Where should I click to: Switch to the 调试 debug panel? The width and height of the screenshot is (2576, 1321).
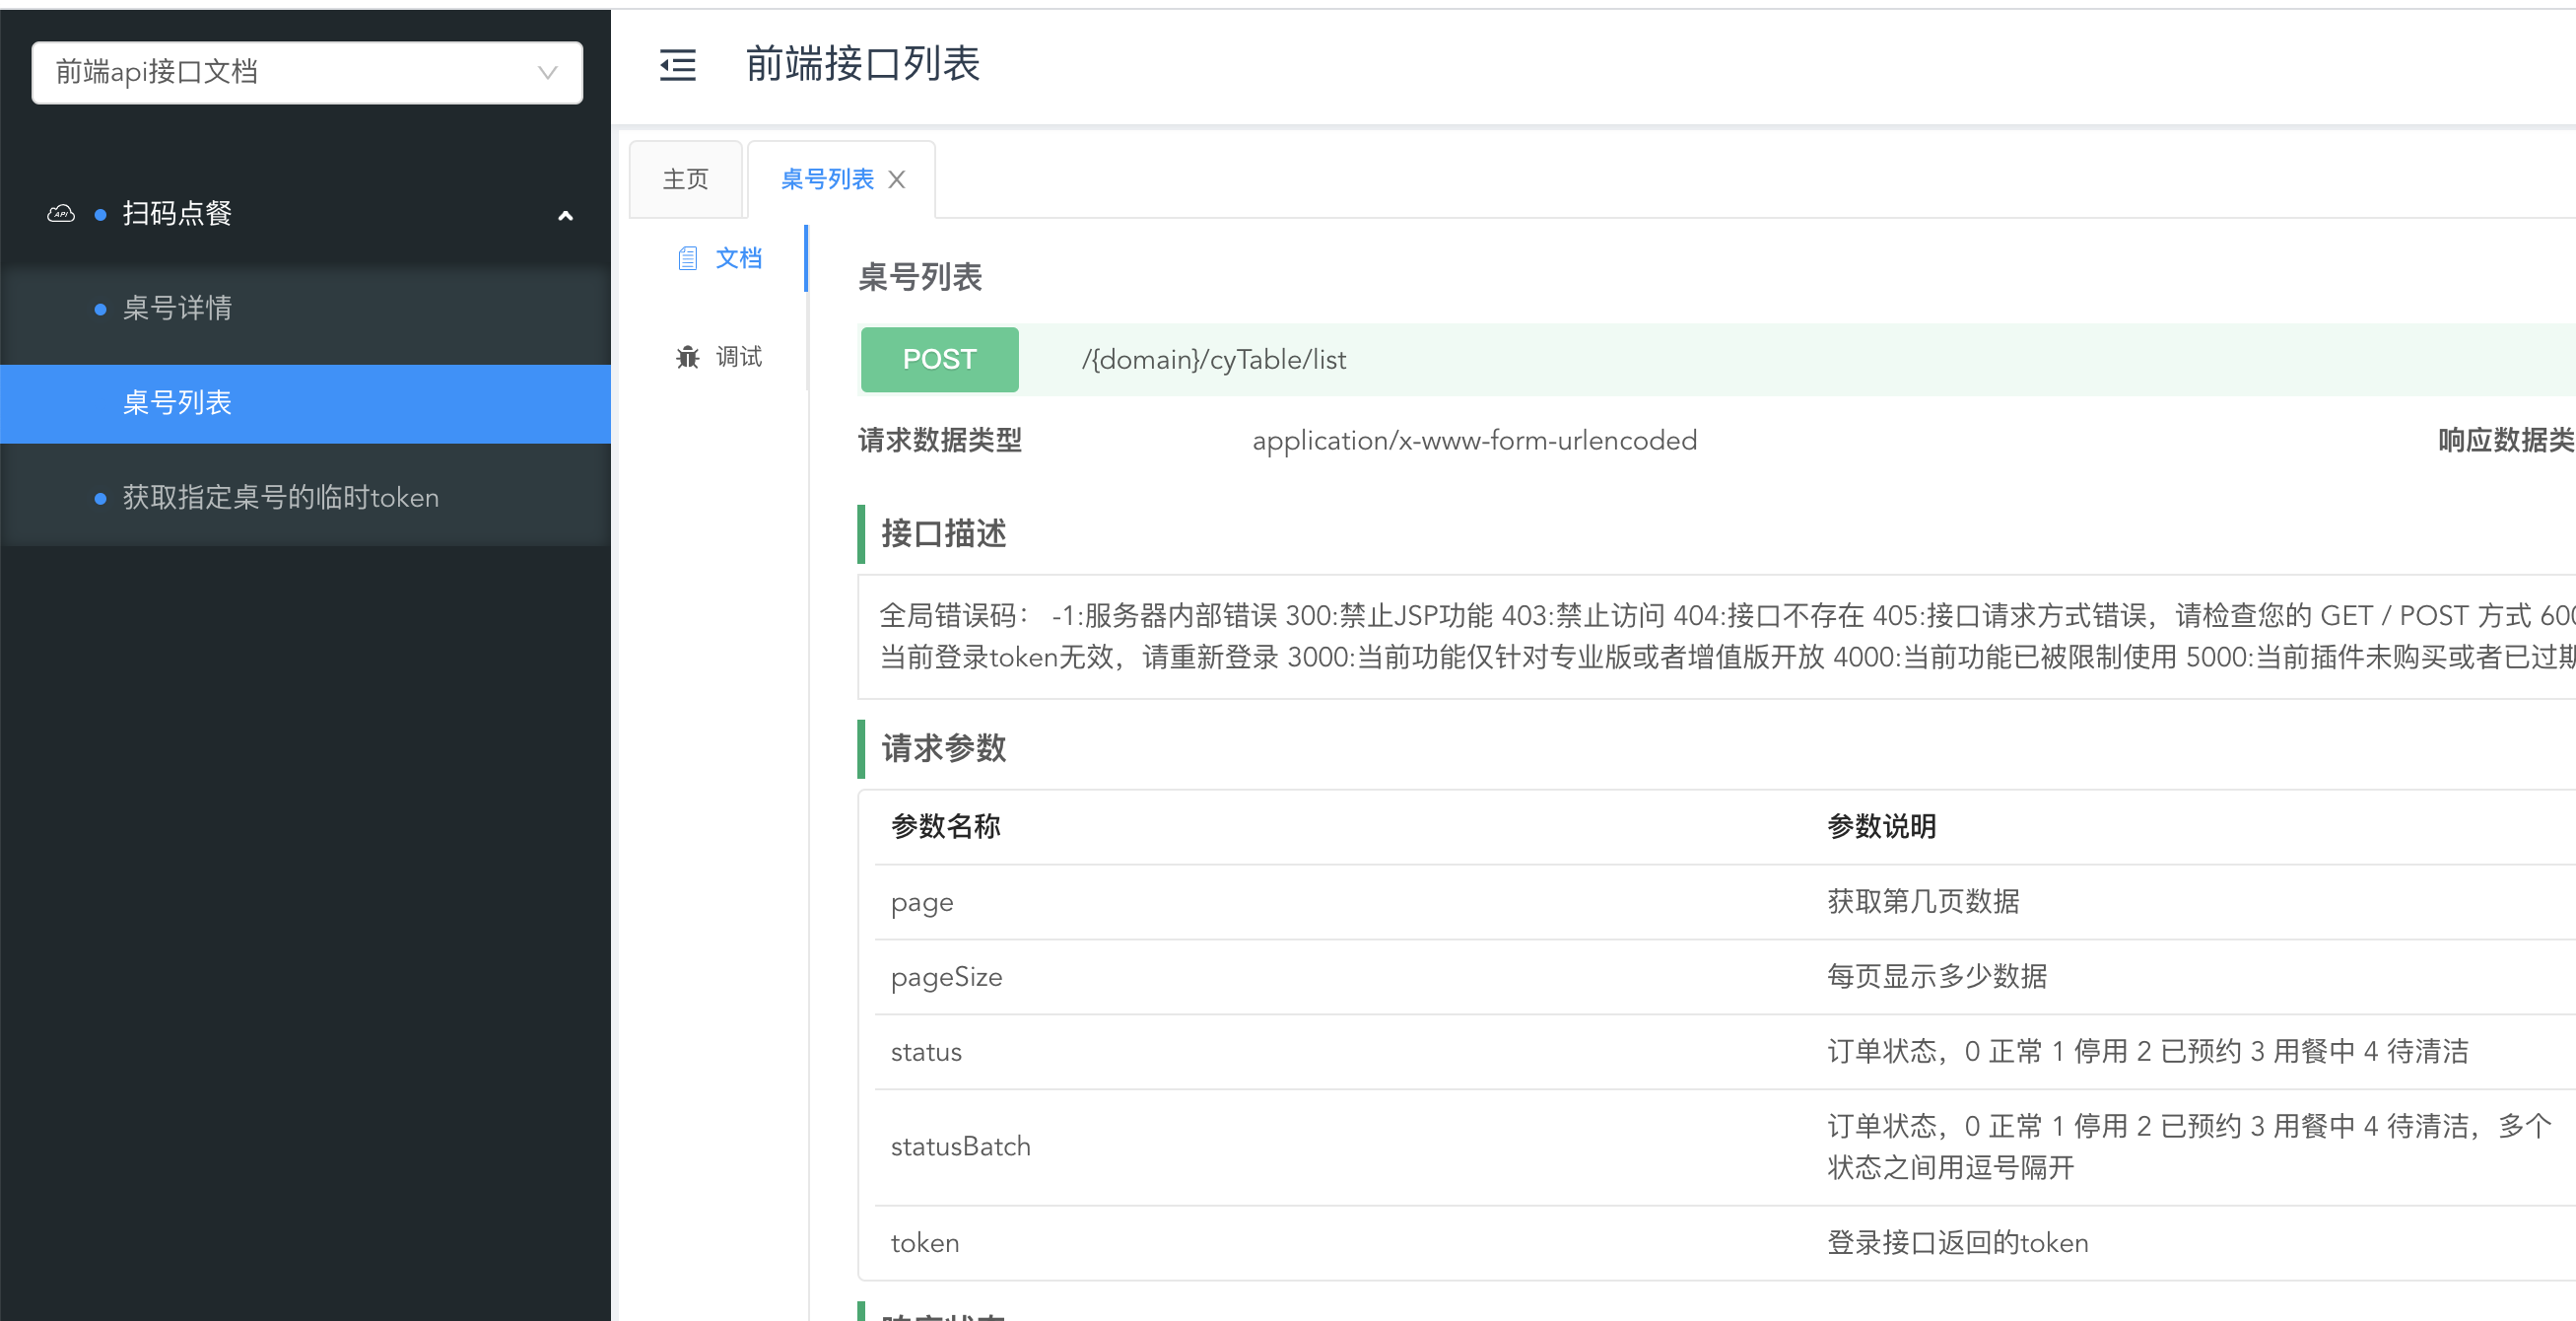tap(738, 357)
